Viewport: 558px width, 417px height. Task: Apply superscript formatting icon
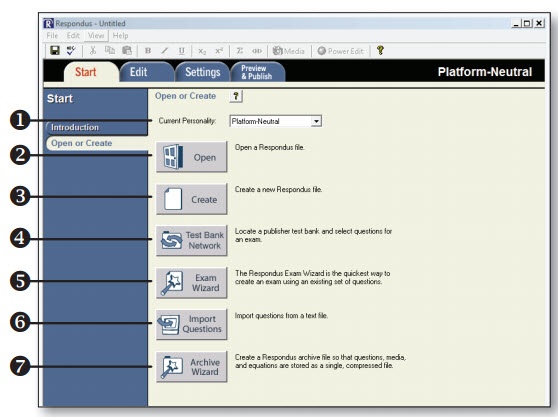click(219, 51)
